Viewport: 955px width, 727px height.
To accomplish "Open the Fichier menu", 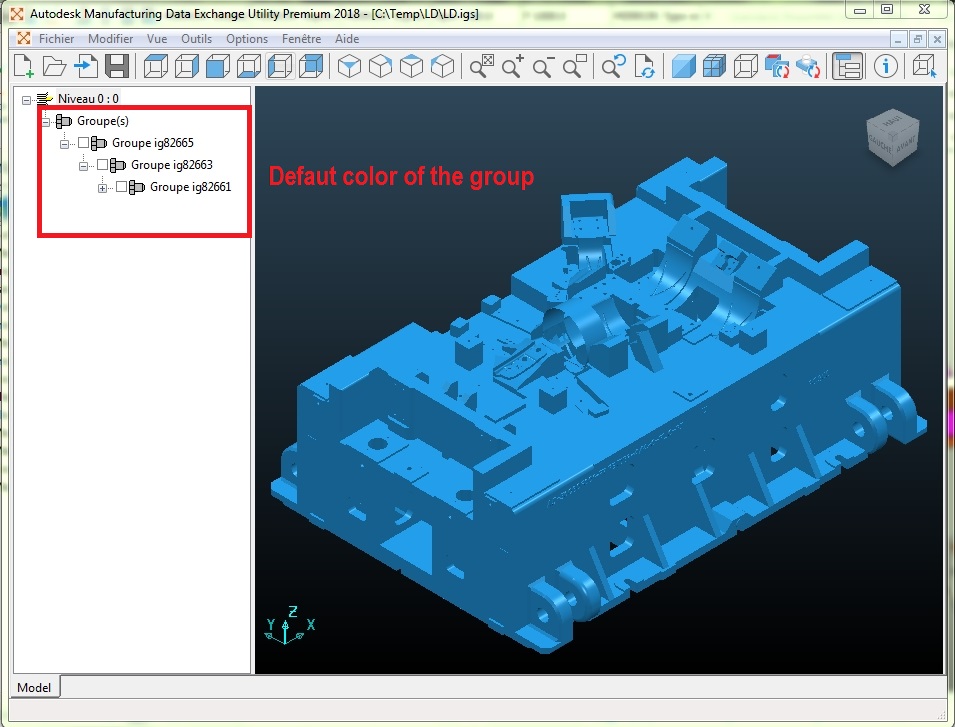I will [56, 38].
